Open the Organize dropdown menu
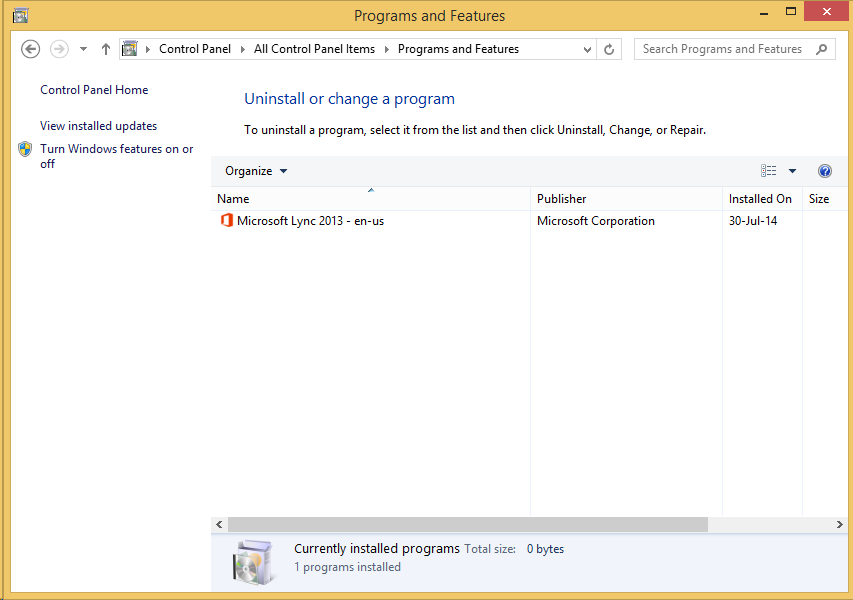This screenshot has height=600, width=853. tap(256, 171)
